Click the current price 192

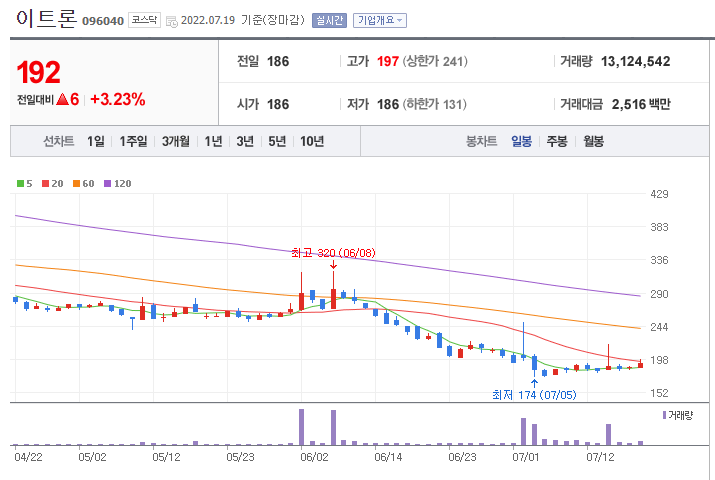[x=38, y=72]
